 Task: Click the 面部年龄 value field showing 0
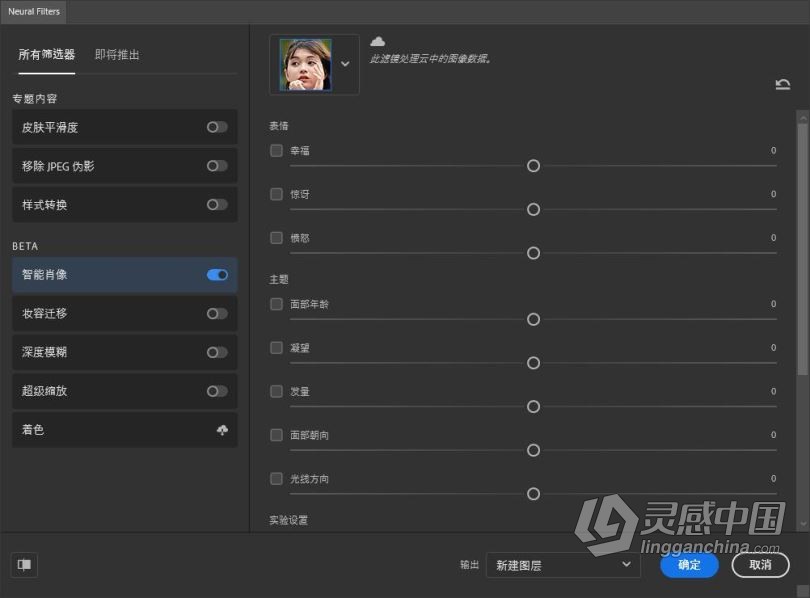pyautogui.click(x=773, y=304)
